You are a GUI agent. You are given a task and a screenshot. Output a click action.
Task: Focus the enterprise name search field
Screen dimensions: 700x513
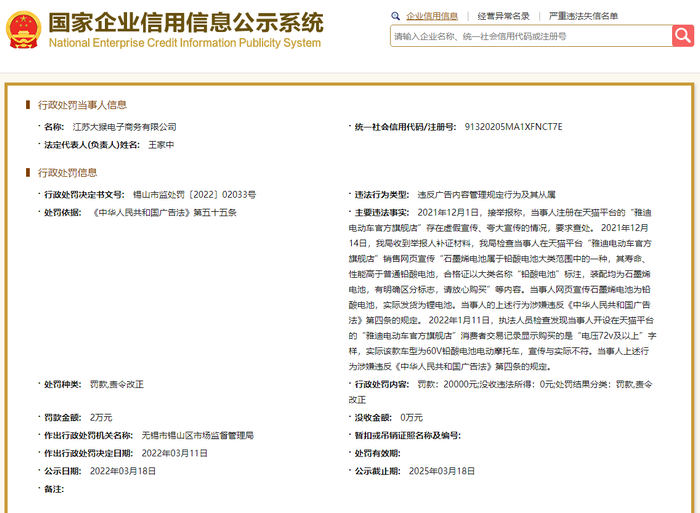pyautogui.click(x=531, y=36)
